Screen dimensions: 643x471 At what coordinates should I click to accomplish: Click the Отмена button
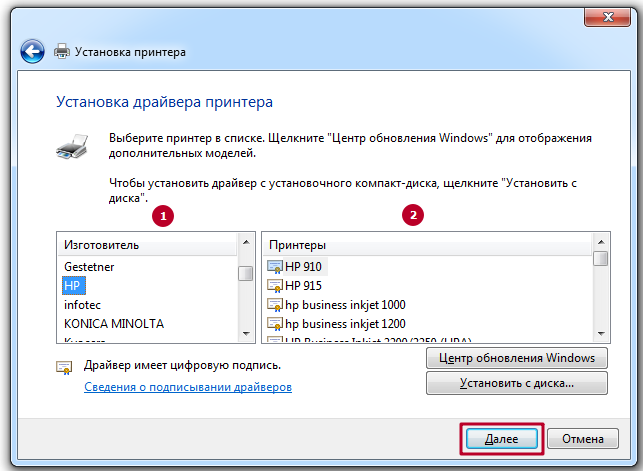click(x=583, y=439)
